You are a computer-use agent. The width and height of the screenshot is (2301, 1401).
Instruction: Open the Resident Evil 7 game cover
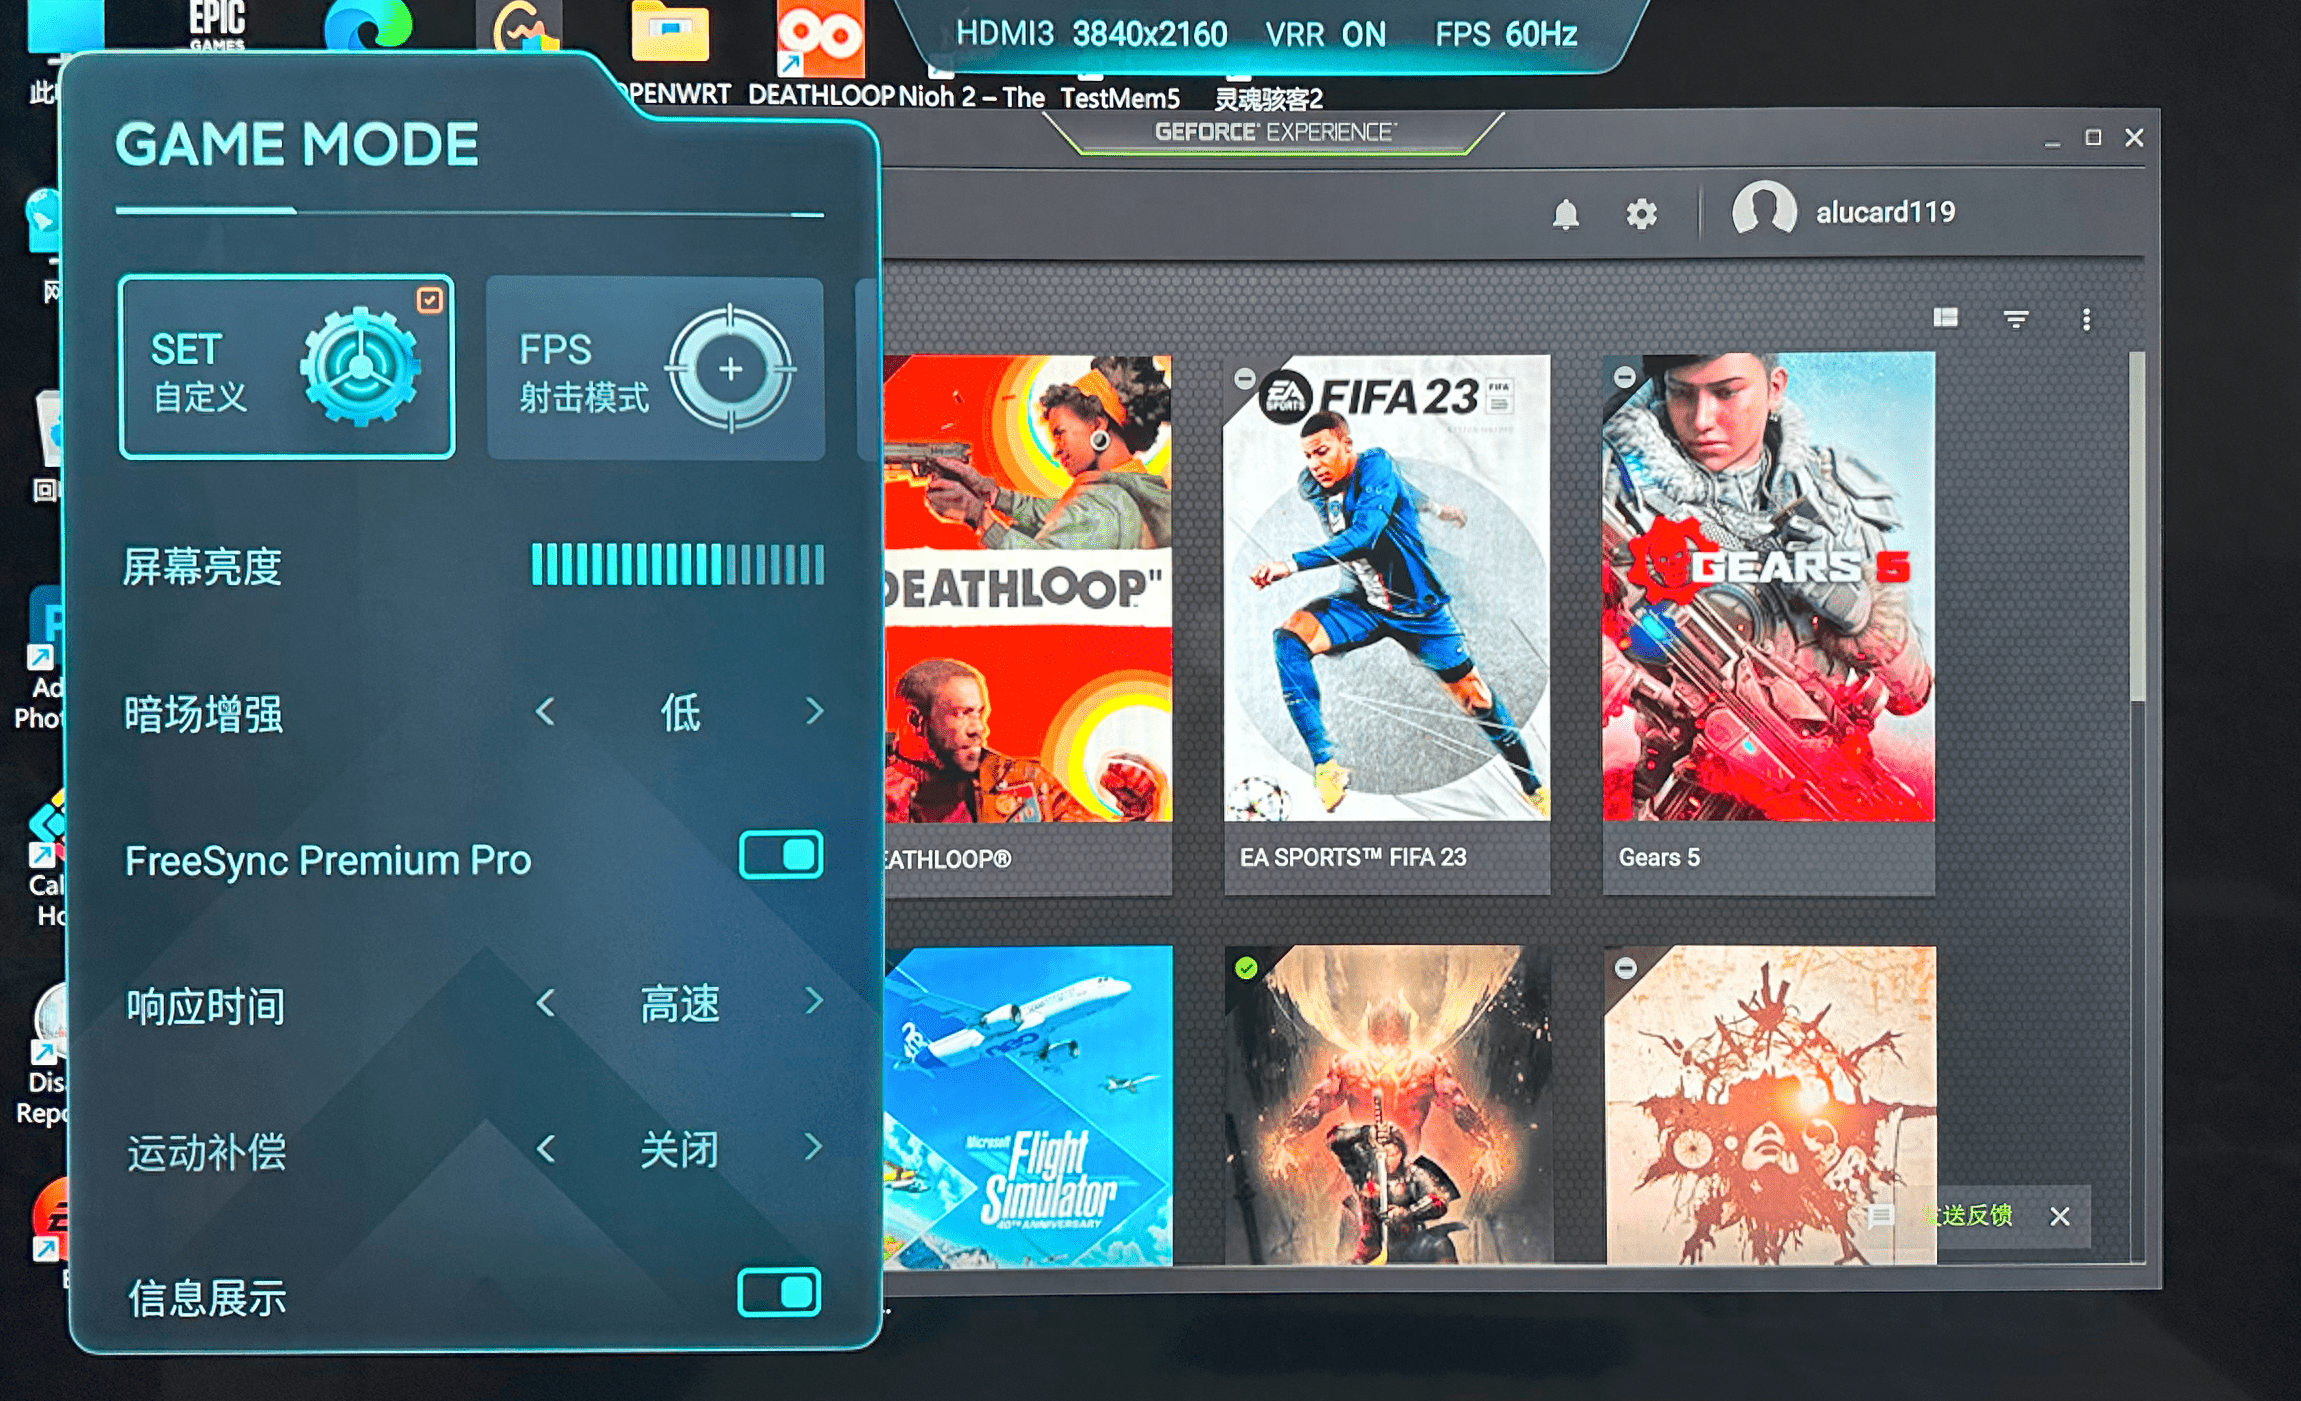click(x=1770, y=1105)
